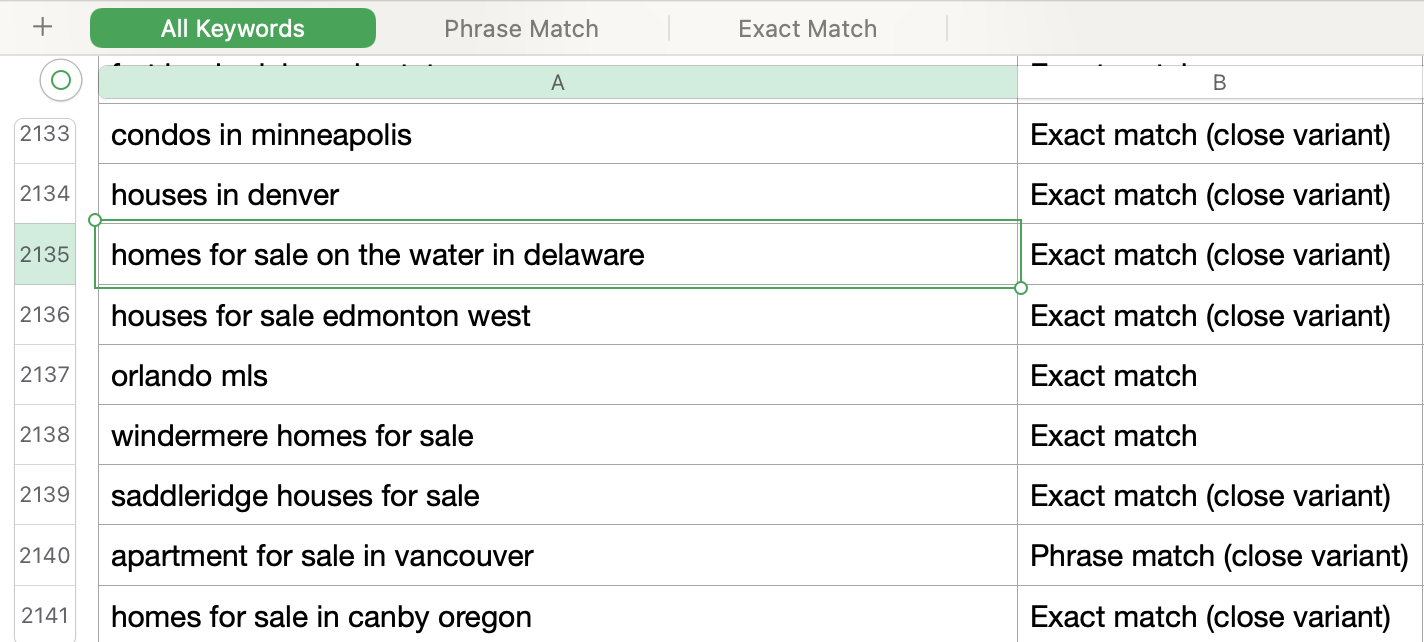The image size is (1424, 642).
Task: Select row header 2137
Action: point(45,375)
